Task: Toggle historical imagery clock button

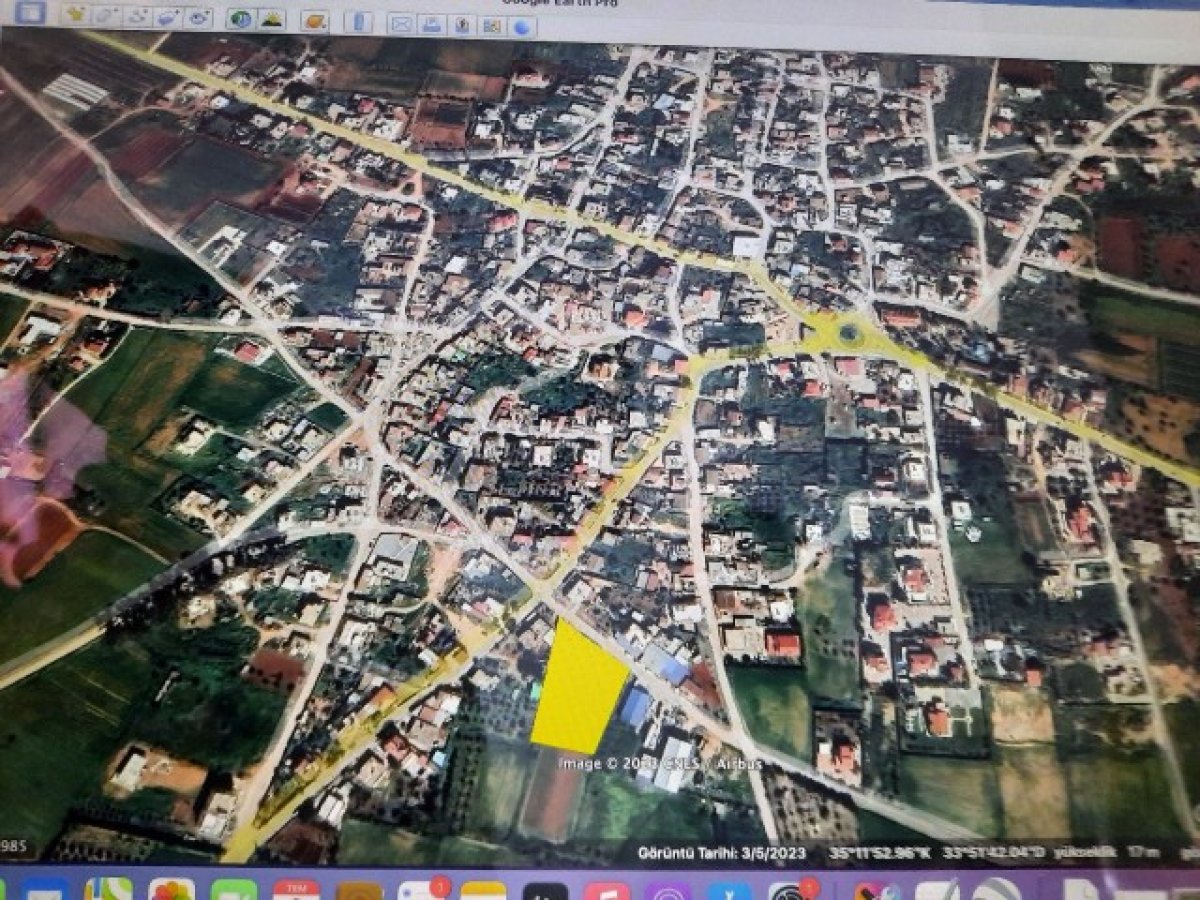Action: tap(240, 19)
